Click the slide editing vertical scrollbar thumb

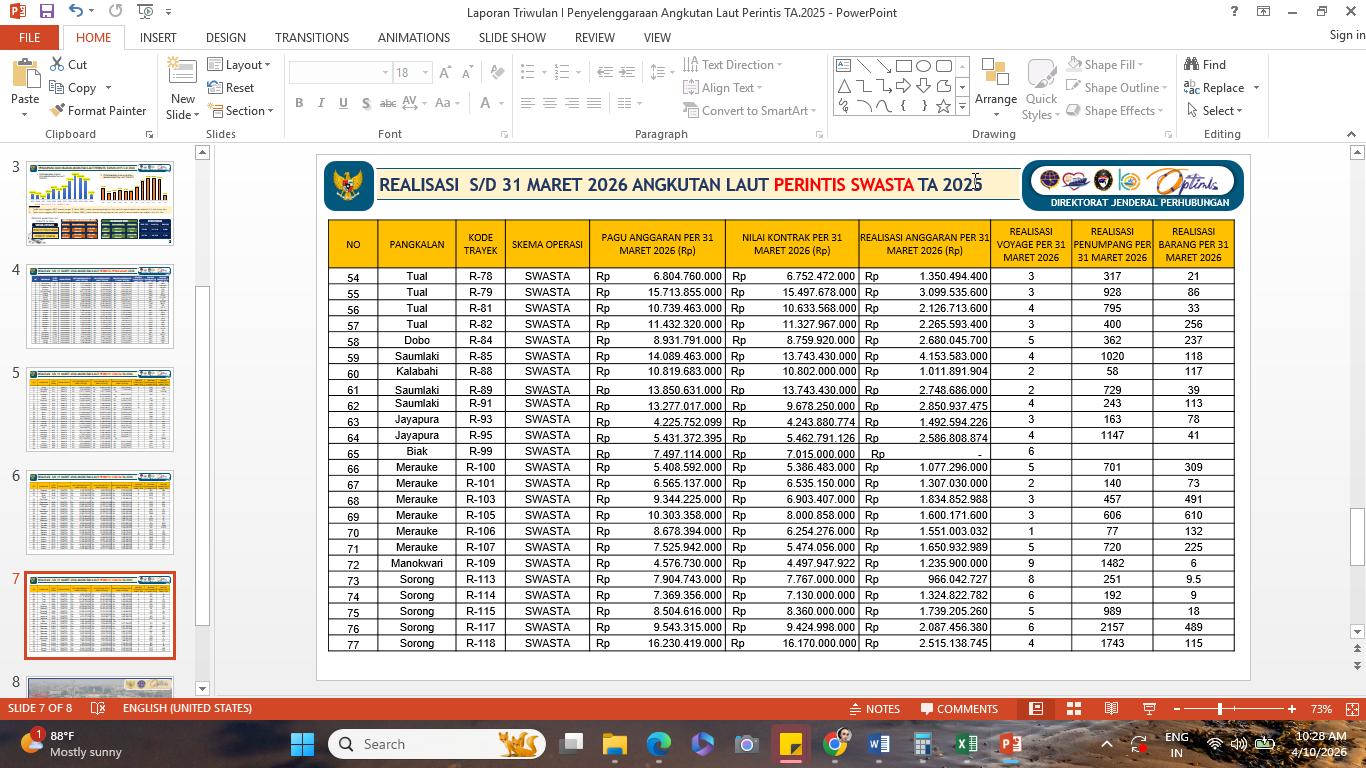click(x=1357, y=537)
